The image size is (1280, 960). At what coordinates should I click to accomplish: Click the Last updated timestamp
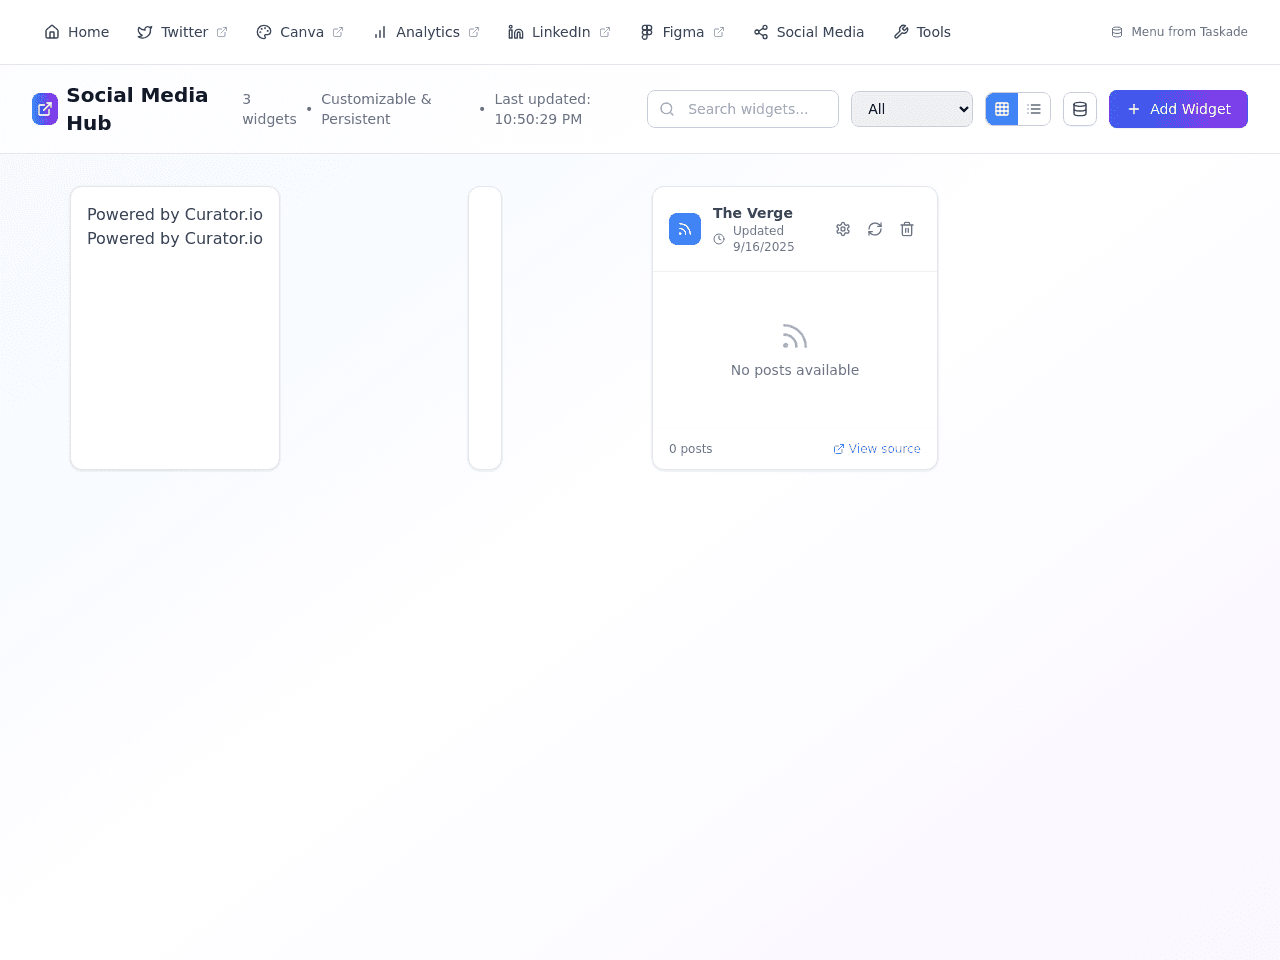point(542,109)
